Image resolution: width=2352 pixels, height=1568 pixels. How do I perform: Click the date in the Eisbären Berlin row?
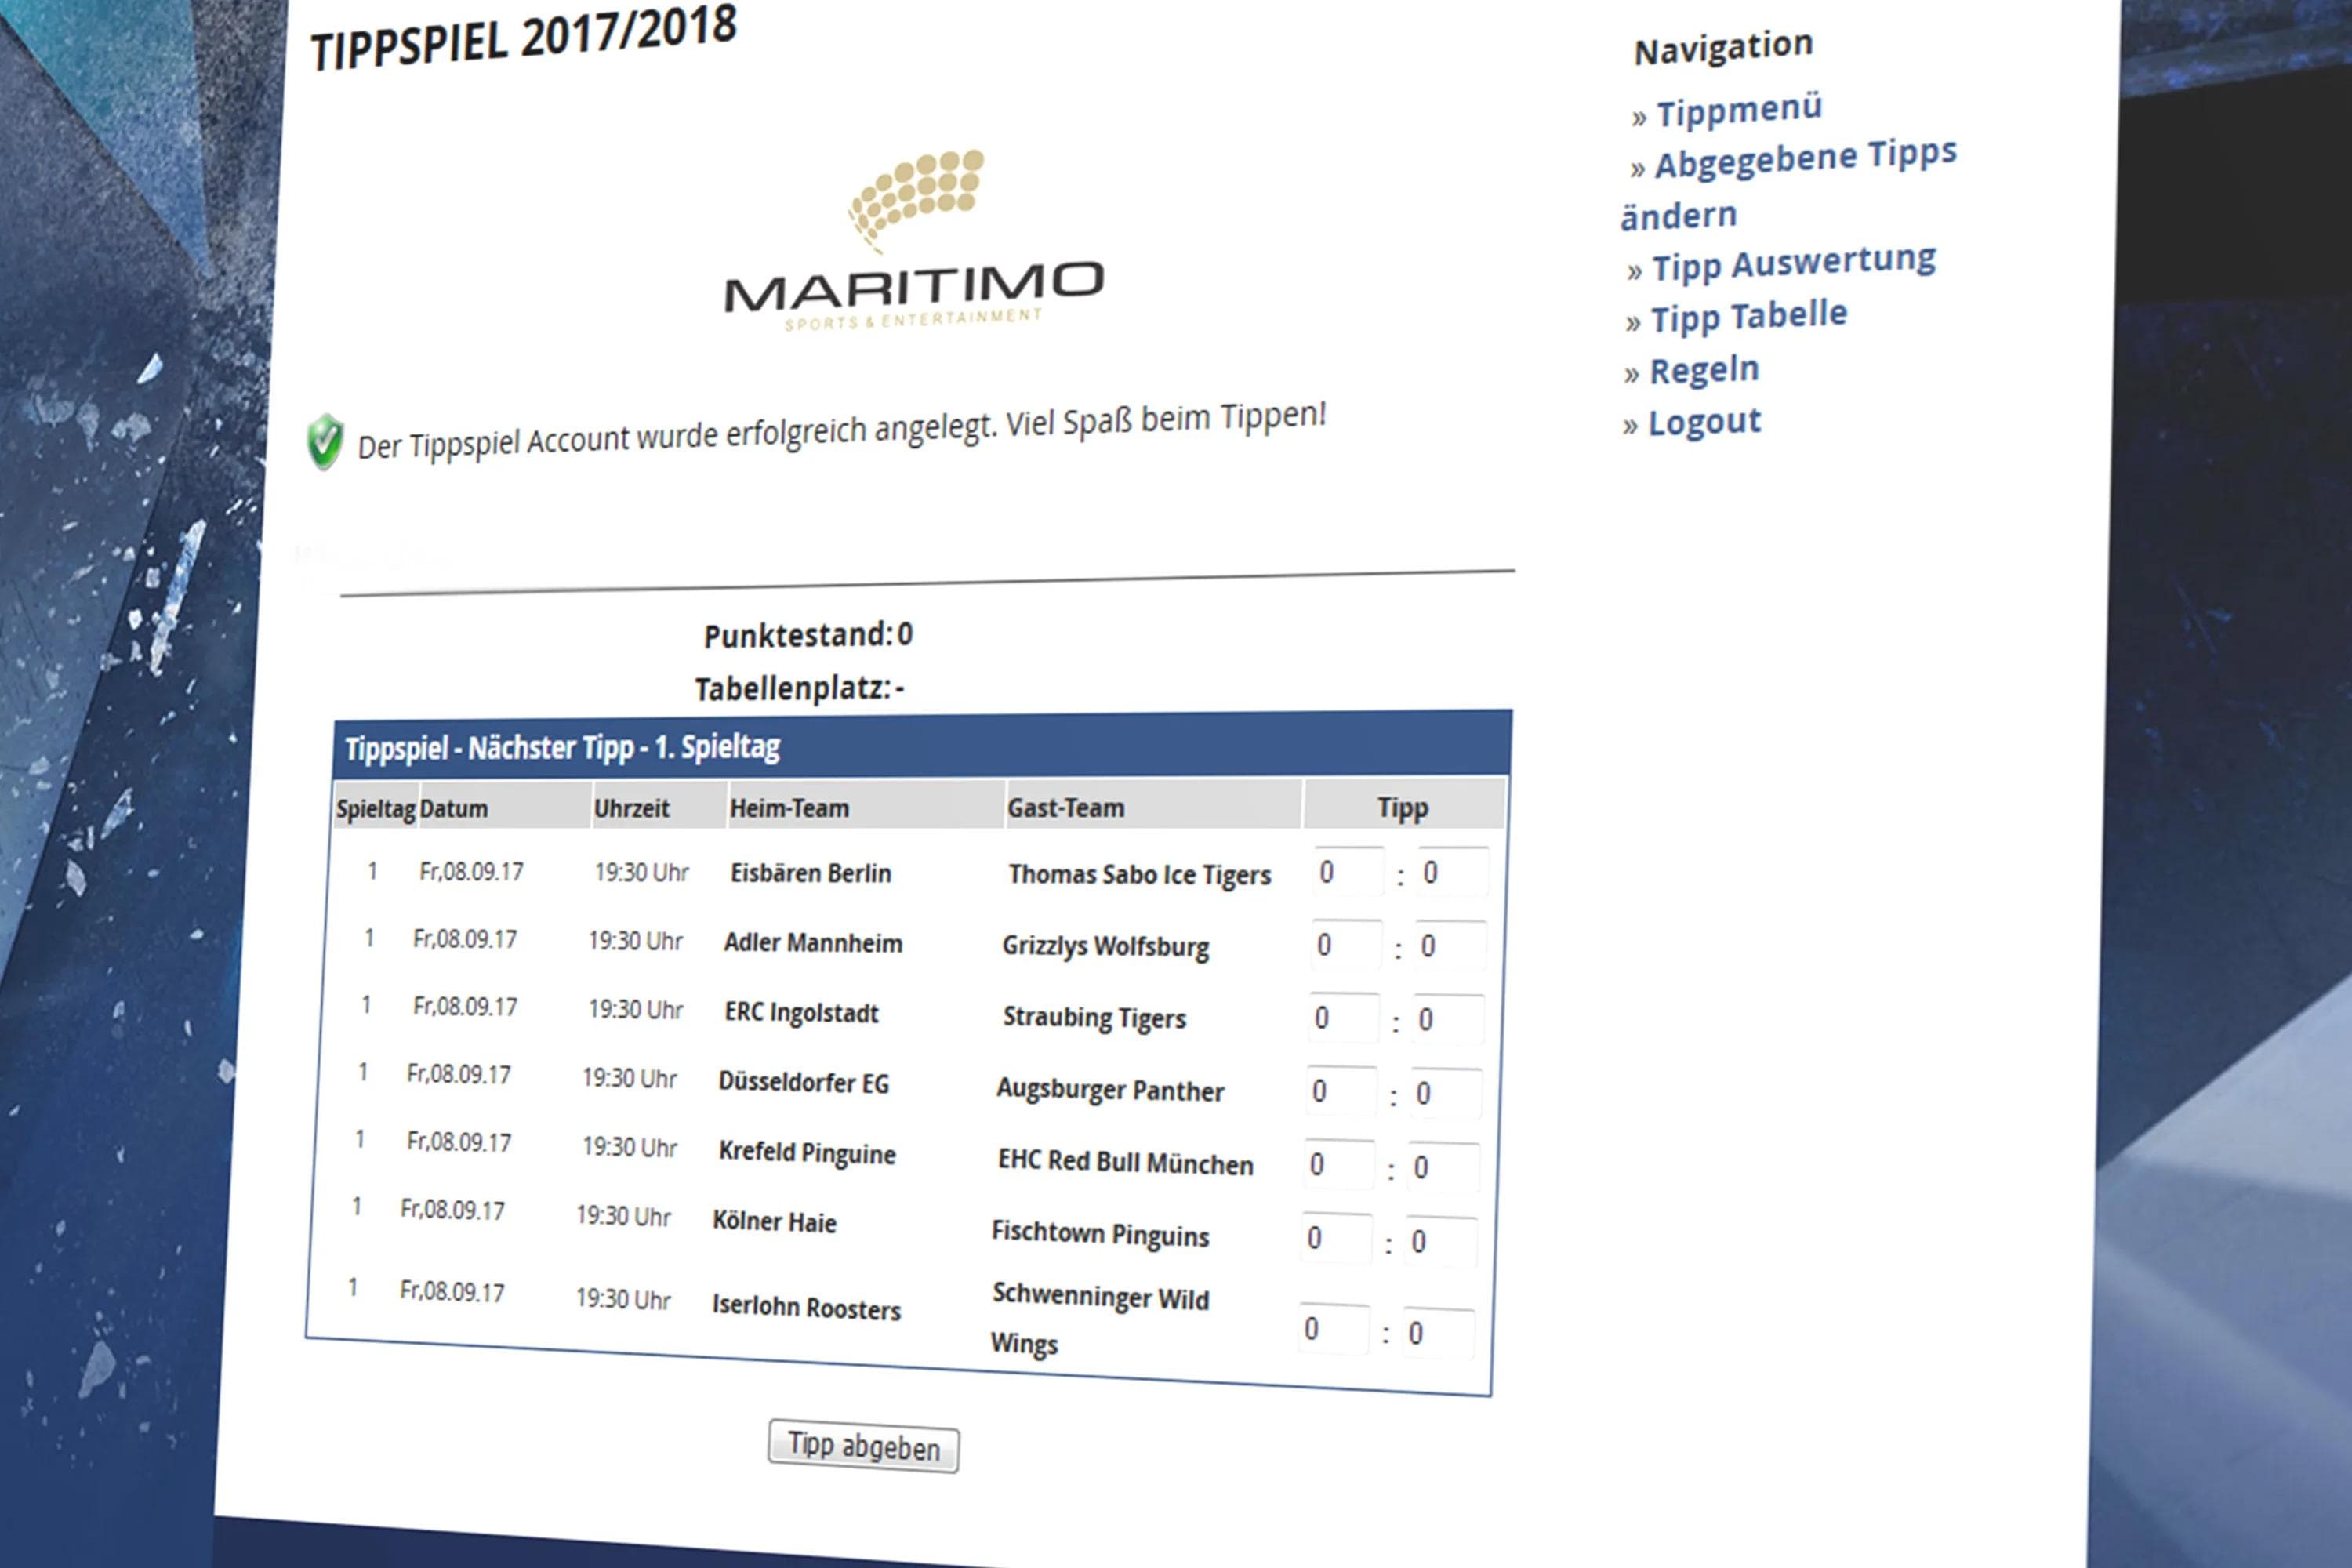[x=471, y=872]
